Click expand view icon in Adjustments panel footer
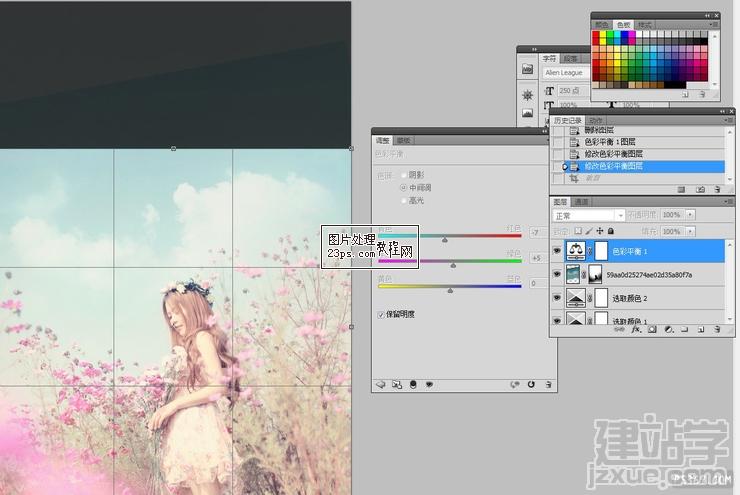Viewport: 740px width, 495px height. click(397, 385)
